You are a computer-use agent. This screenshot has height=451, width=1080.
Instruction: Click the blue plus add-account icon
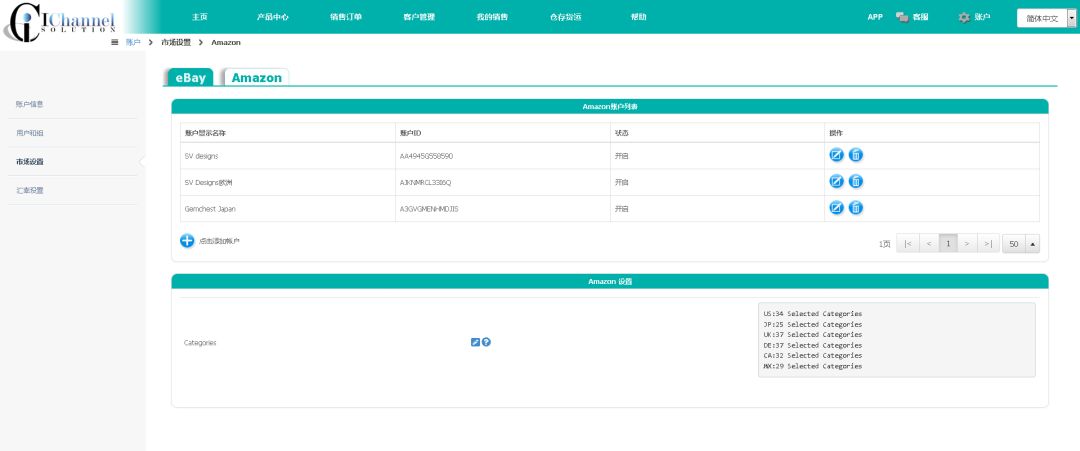pyautogui.click(x=187, y=241)
